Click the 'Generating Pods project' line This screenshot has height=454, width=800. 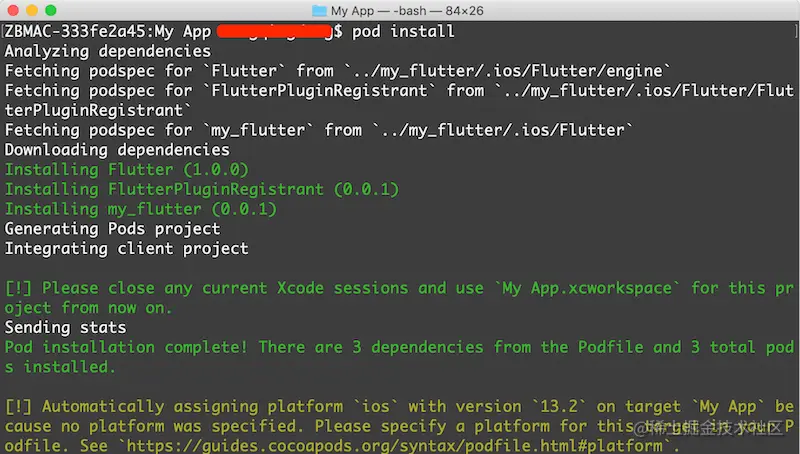coord(112,229)
